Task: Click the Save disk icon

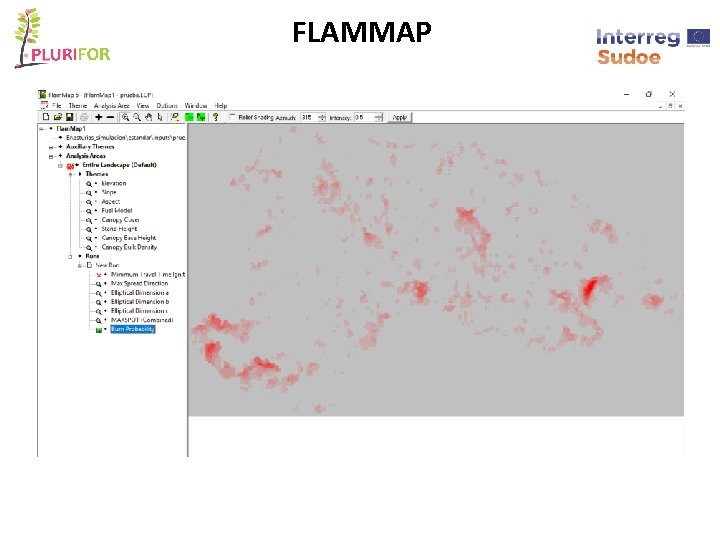Action: 69,117
